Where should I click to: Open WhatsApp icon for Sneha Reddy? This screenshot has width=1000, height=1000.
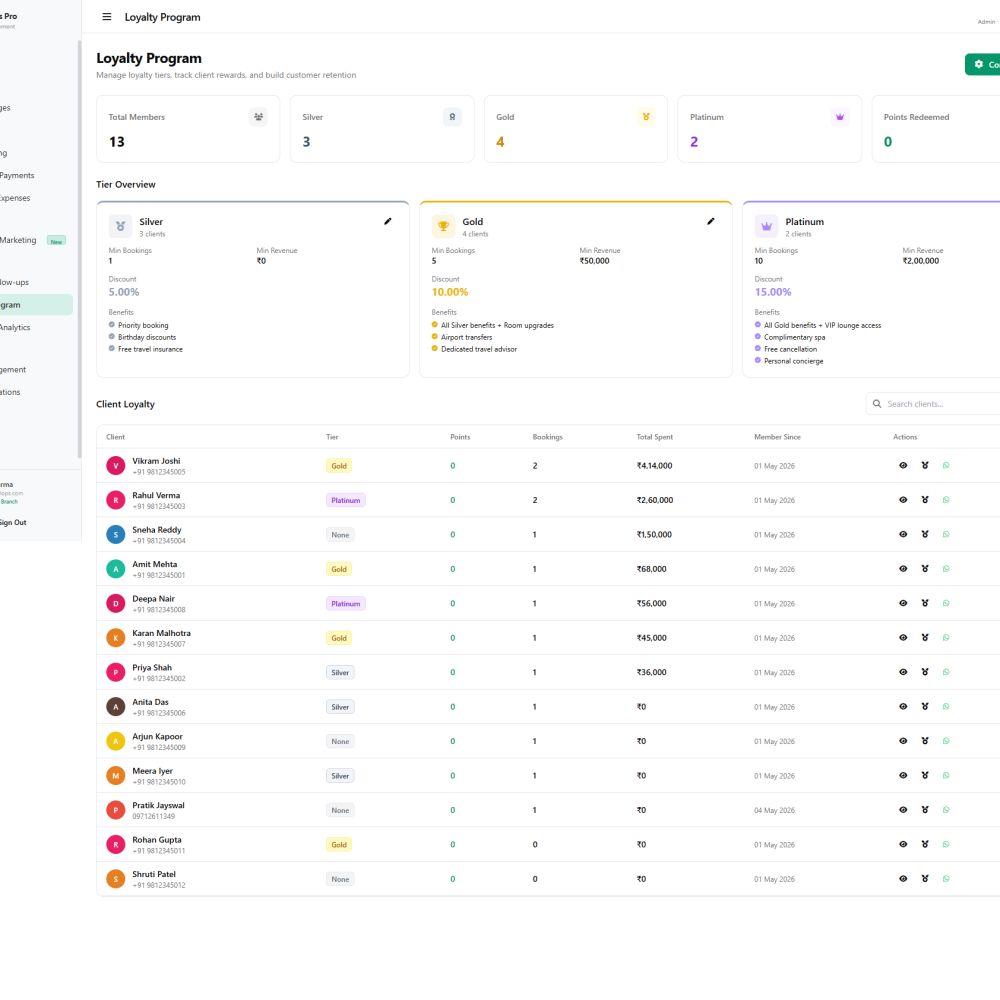point(946,534)
